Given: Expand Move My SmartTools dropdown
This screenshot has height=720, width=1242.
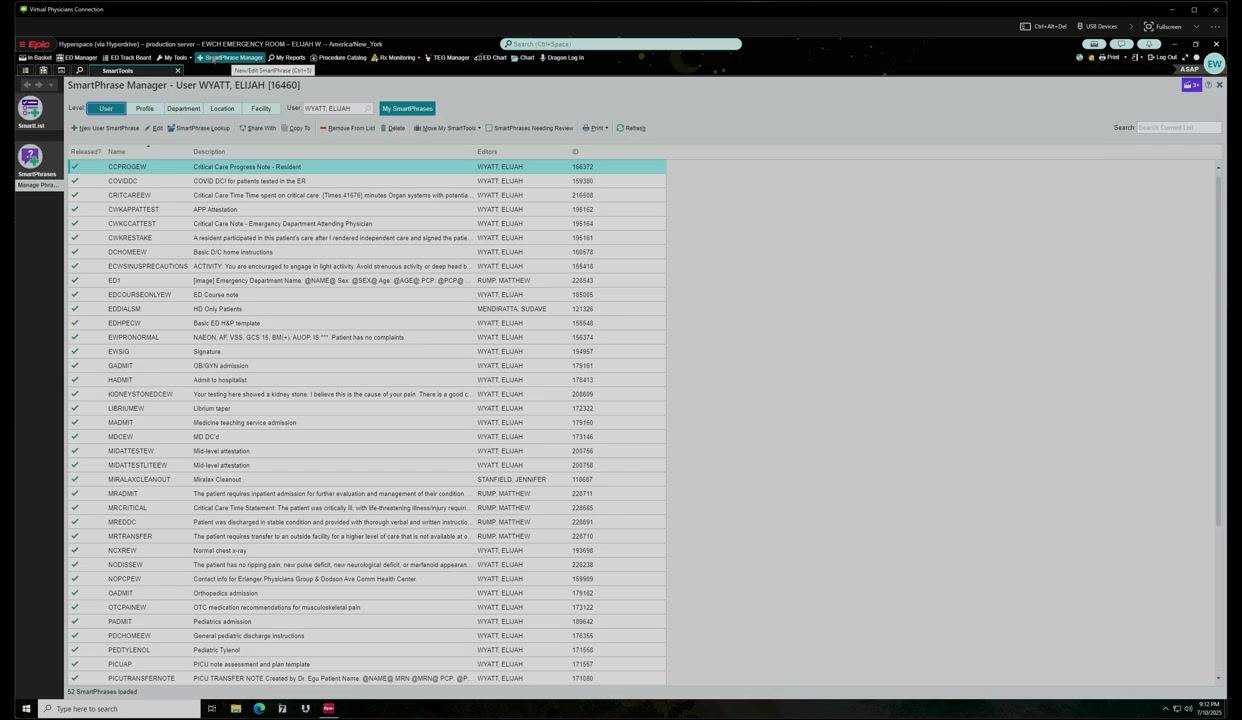Looking at the screenshot, I should pyautogui.click(x=447, y=128).
